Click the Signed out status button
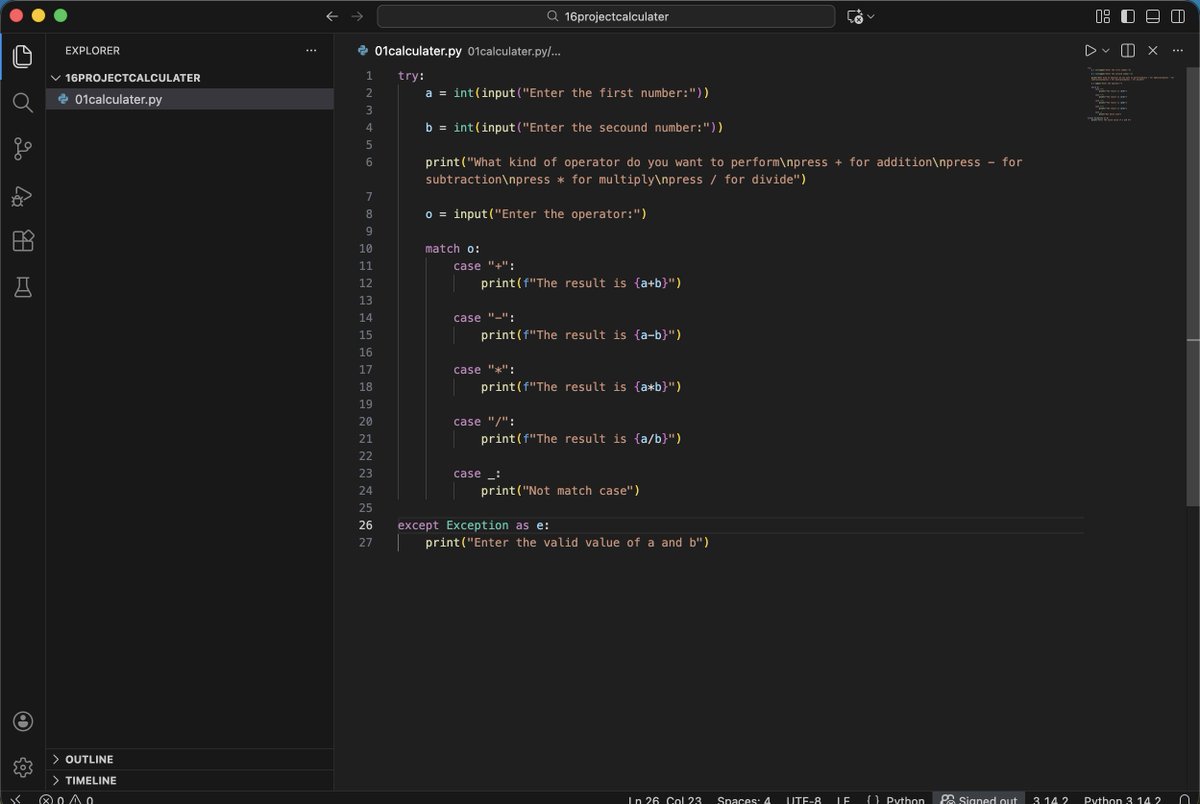Image resolution: width=1200 pixels, height=804 pixels. click(x=979, y=799)
